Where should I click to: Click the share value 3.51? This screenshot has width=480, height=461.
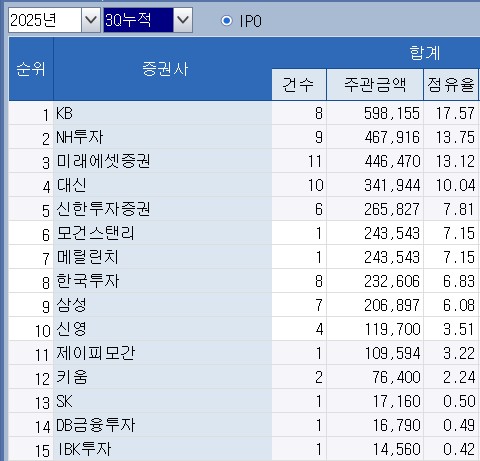pos(459,329)
